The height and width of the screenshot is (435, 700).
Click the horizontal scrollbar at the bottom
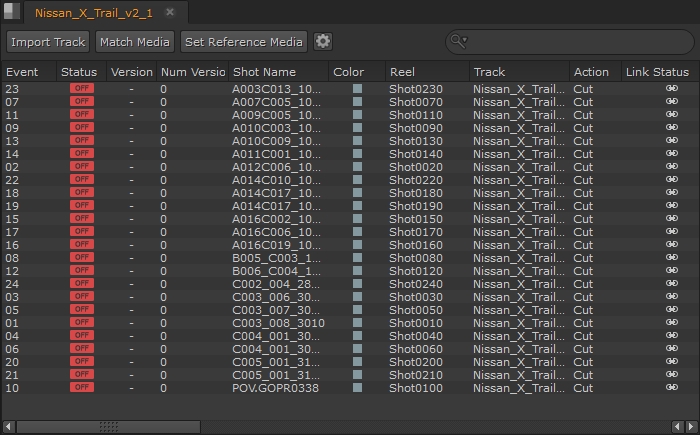(x=108, y=426)
